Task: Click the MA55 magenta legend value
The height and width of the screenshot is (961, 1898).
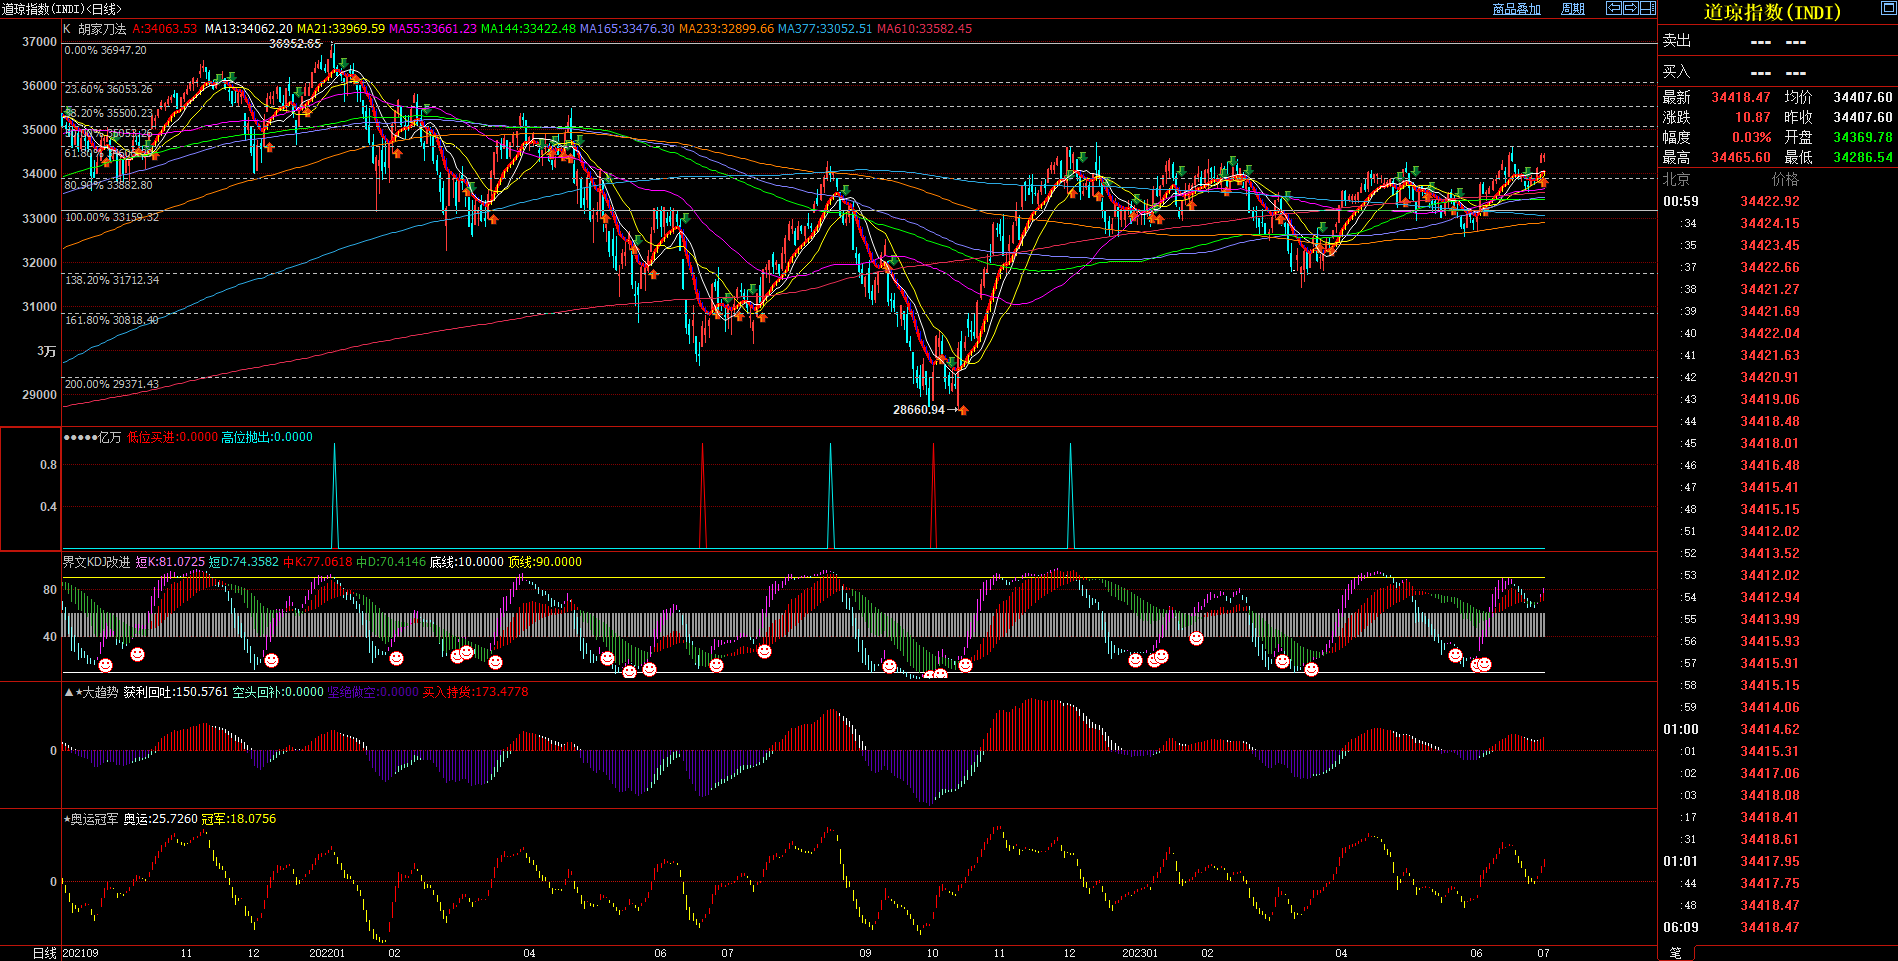Action: (x=432, y=29)
